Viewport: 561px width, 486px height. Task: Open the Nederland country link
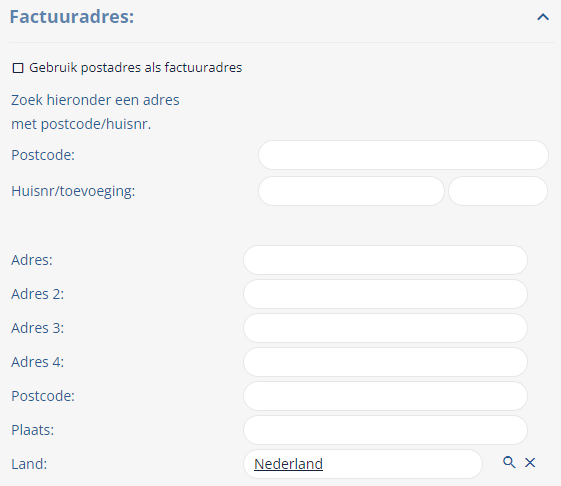click(288, 464)
